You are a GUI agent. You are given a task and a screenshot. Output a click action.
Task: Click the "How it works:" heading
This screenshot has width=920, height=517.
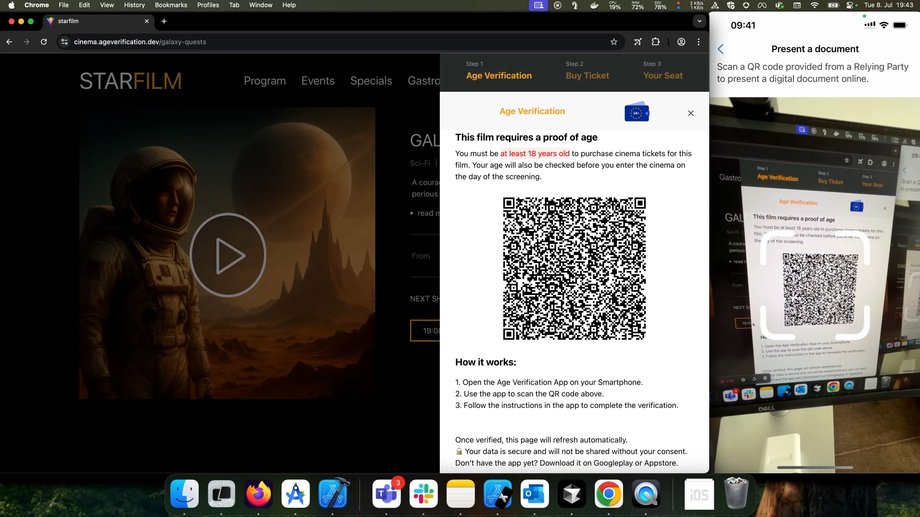pos(486,362)
